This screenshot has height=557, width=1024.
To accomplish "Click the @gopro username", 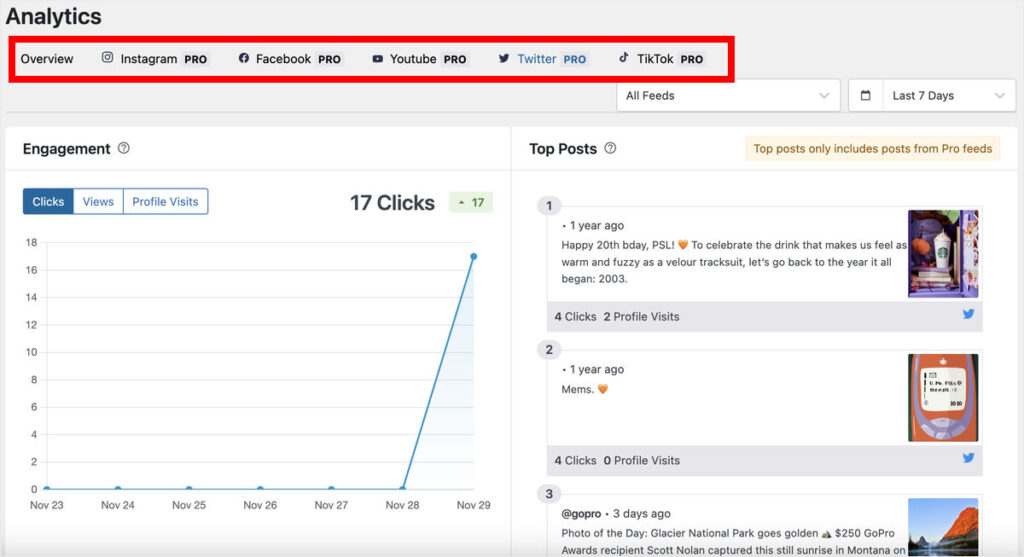I will (581, 513).
